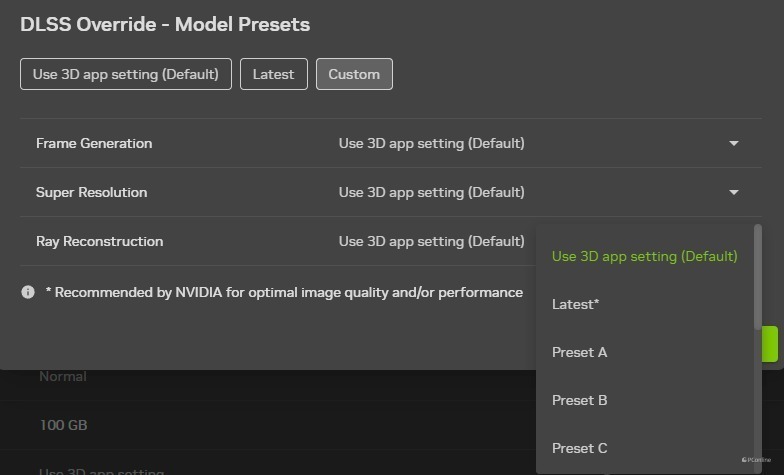Select the top 'Use 3D app setting (Default)' preset button
Viewport: 784px width, 475px height.
click(126, 74)
